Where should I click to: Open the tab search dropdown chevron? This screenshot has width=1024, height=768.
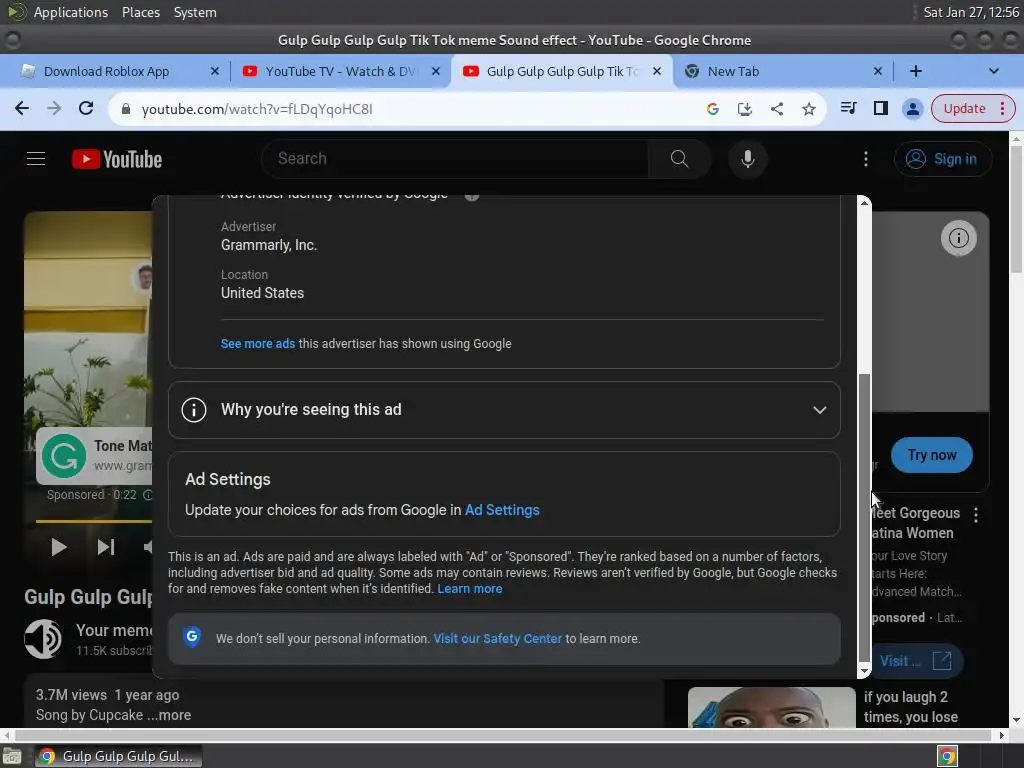click(993, 71)
